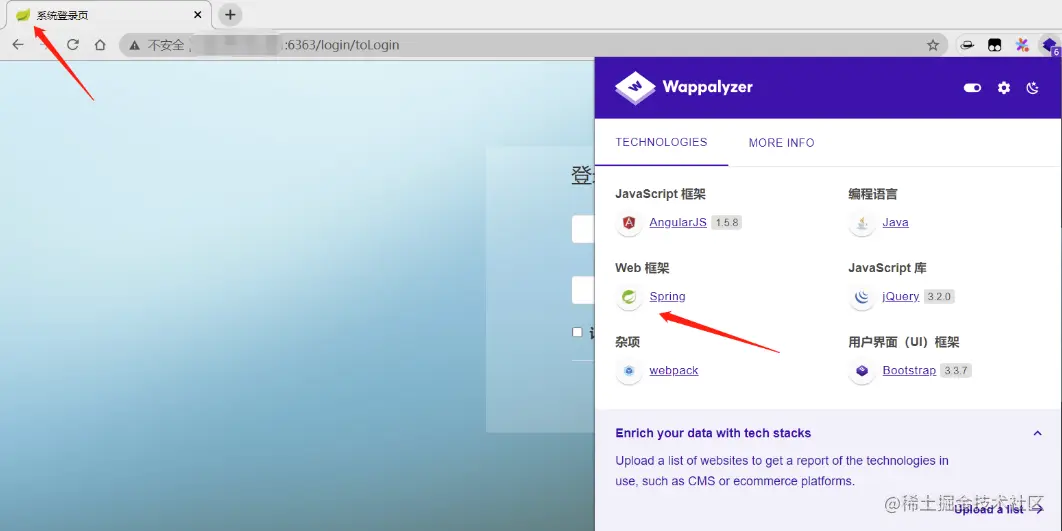
Task: Click the AngularJS 1.5.8 version badge
Action: pyautogui.click(x=726, y=223)
